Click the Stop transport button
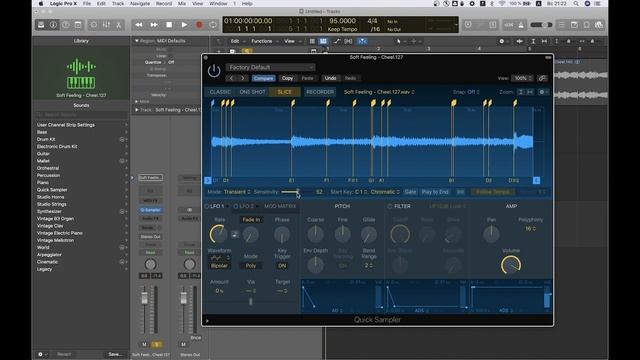640x360 pixels. tap(169, 25)
